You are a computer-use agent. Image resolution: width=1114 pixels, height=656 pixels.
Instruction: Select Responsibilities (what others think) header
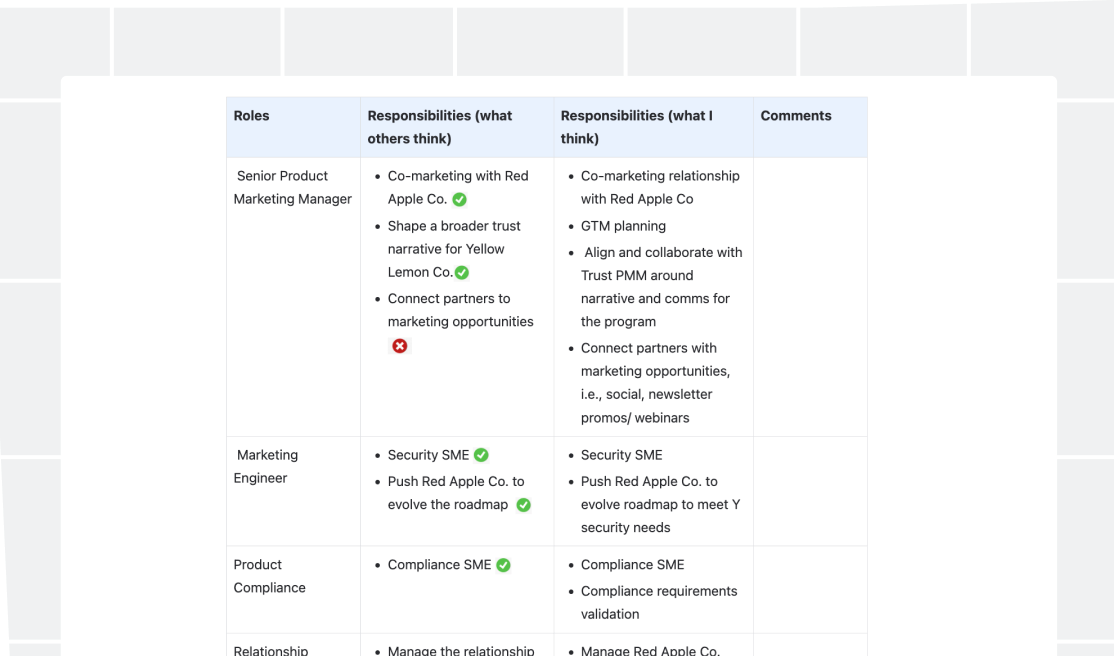457,127
